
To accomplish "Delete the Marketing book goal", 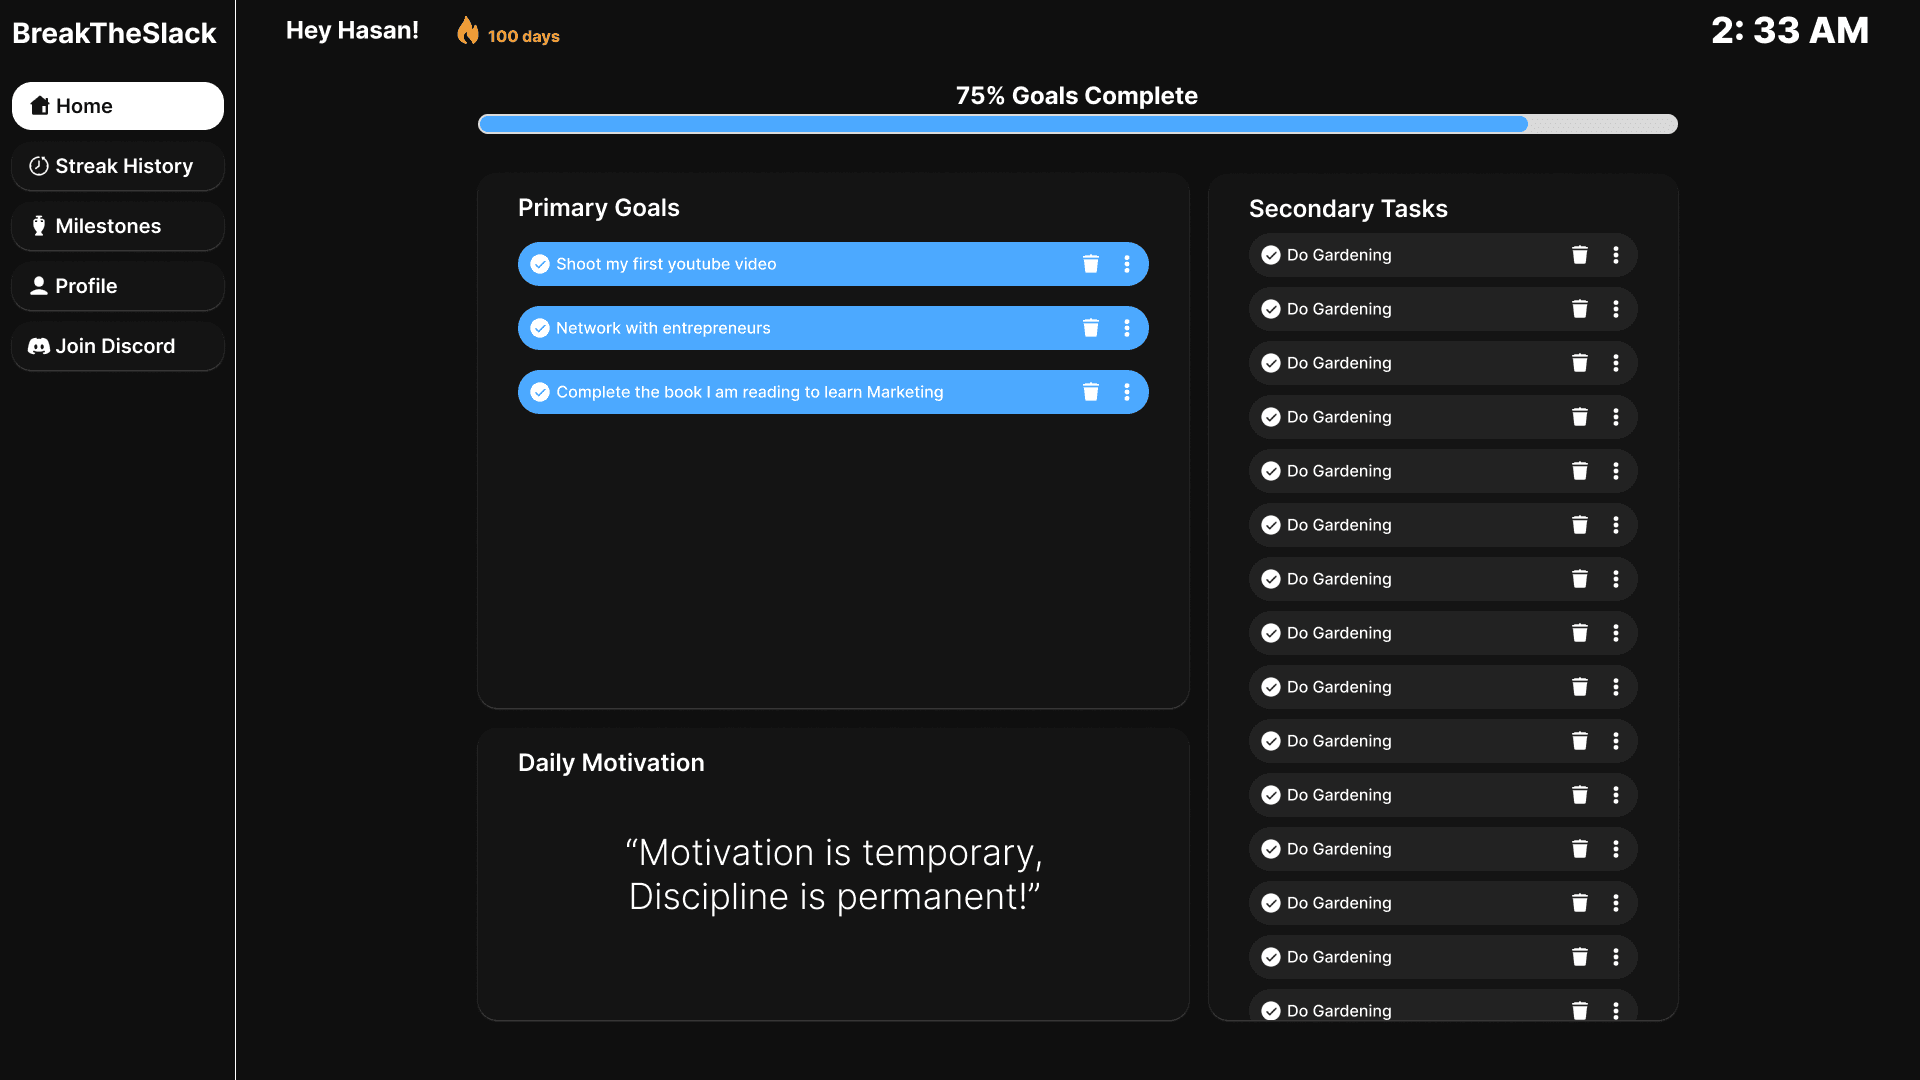I will coord(1090,392).
